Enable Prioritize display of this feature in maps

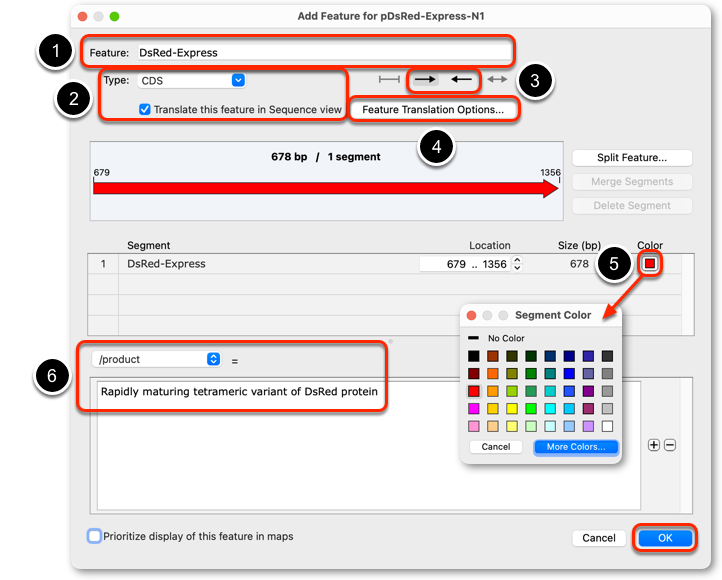point(94,536)
